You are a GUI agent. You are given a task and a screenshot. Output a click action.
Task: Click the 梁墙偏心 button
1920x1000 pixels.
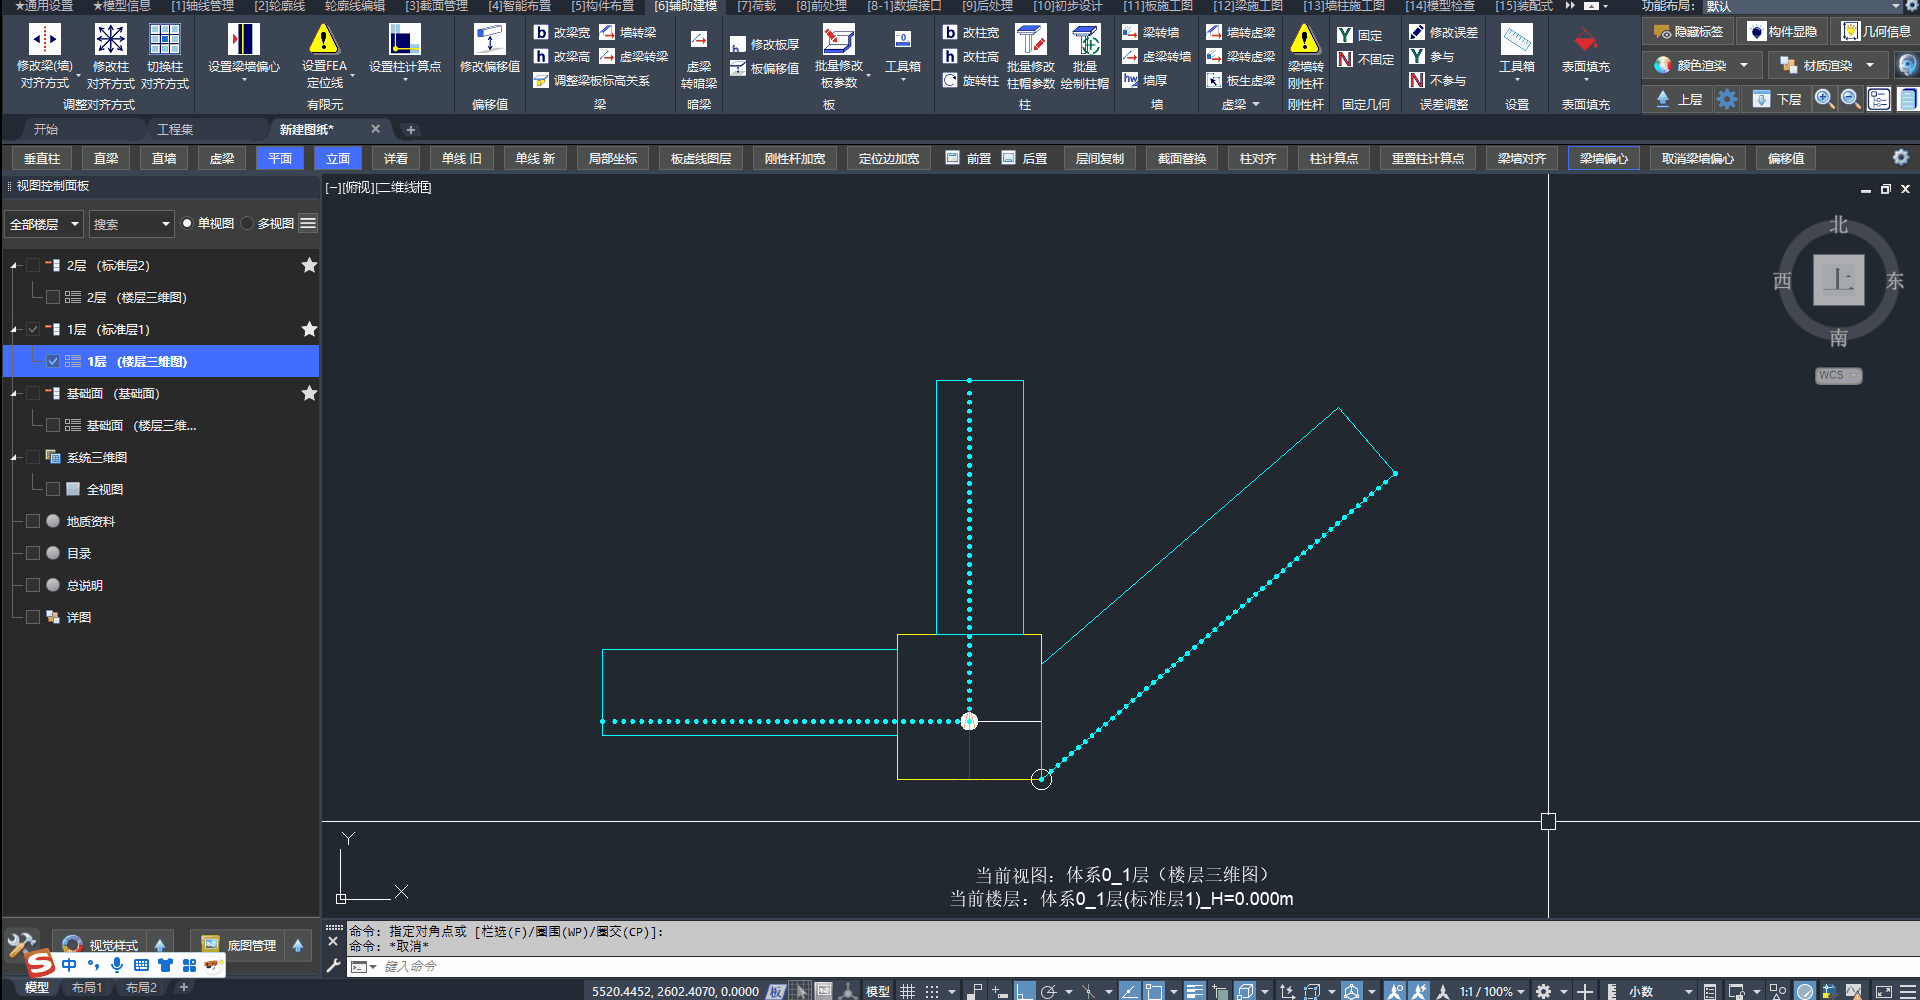click(x=1603, y=159)
